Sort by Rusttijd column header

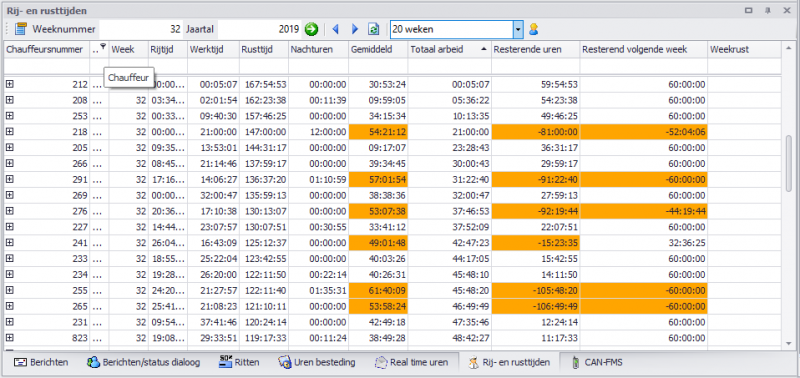(264, 49)
